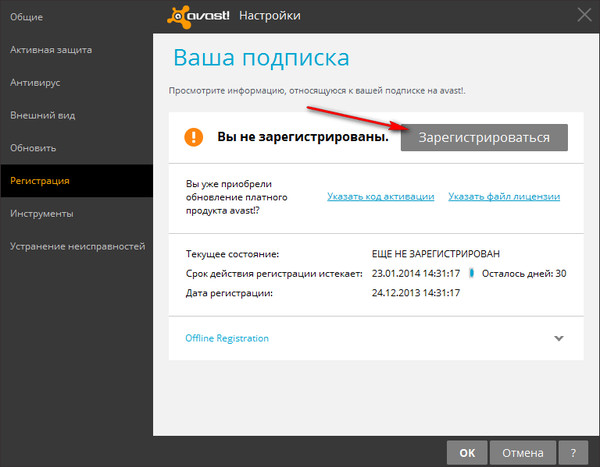
Task: Click the Указать код активации link
Action: pyautogui.click(x=380, y=196)
